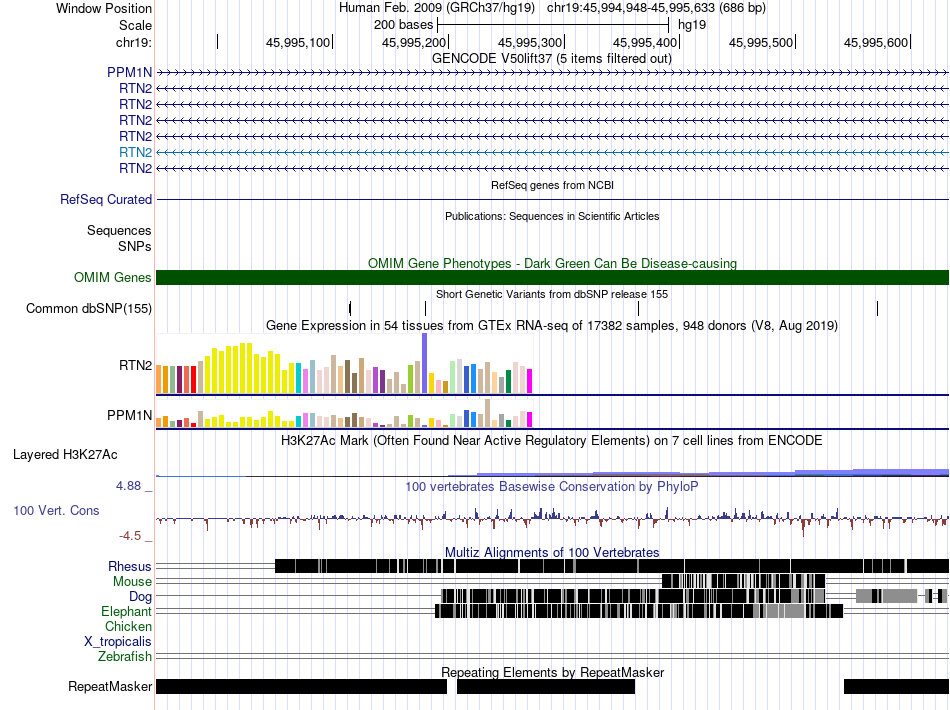Click the Rhesus alignment block row

coord(612,566)
